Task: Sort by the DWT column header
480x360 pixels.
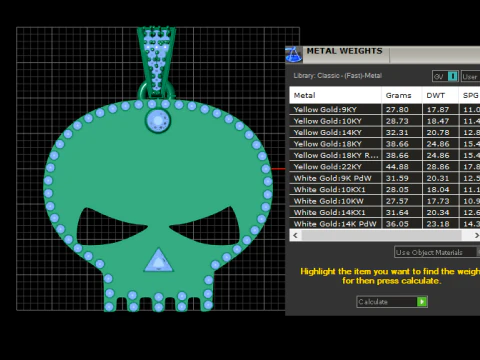Action: pyautogui.click(x=440, y=95)
